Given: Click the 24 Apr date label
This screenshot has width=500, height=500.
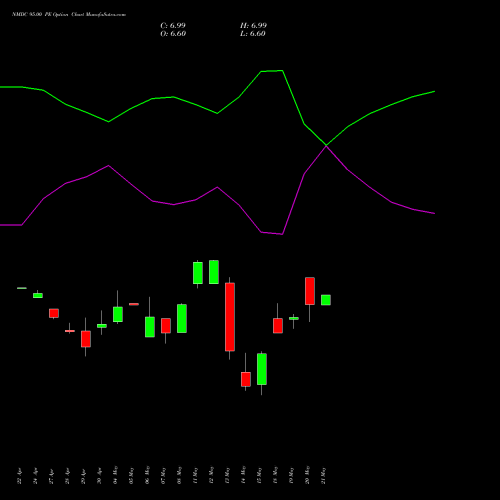Looking at the screenshot, I should pos(35,476).
